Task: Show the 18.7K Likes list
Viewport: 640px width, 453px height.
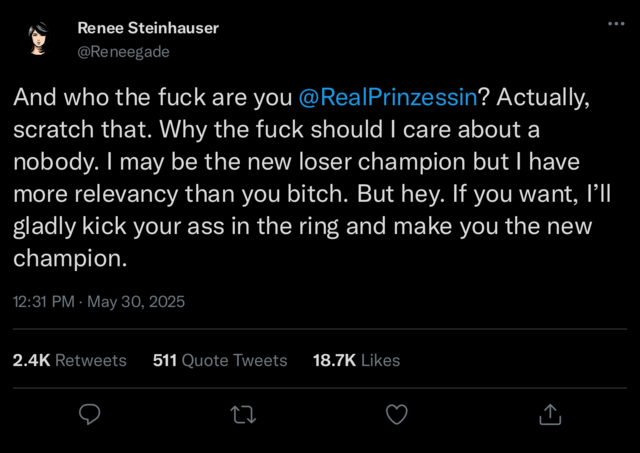Action: tap(356, 360)
